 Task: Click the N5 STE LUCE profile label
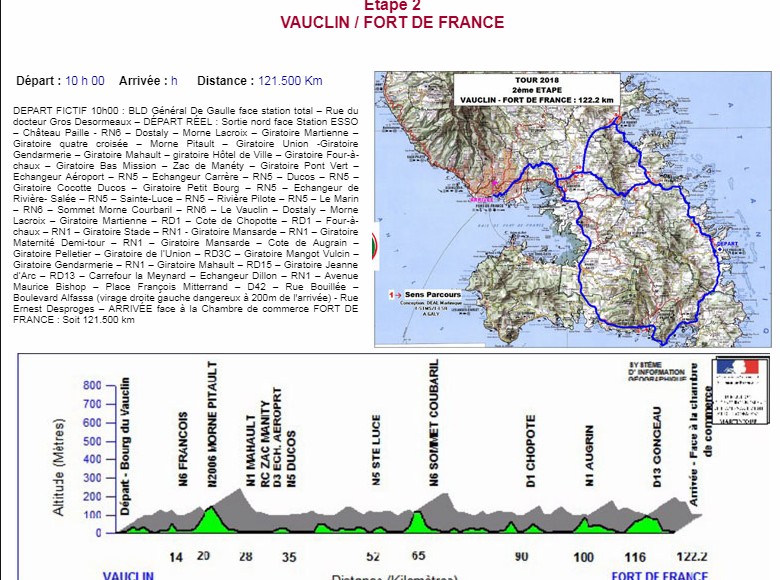(376, 450)
